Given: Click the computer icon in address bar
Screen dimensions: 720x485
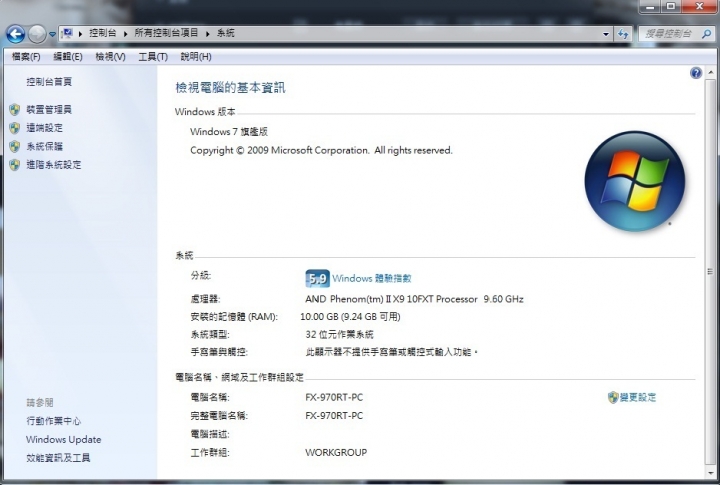Looking at the screenshot, I should 67,33.
